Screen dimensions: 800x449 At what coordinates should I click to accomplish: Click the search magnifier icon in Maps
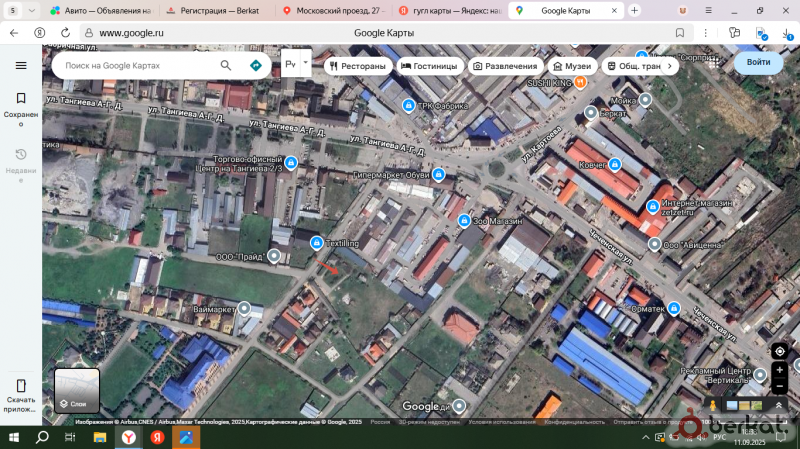pos(227,65)
